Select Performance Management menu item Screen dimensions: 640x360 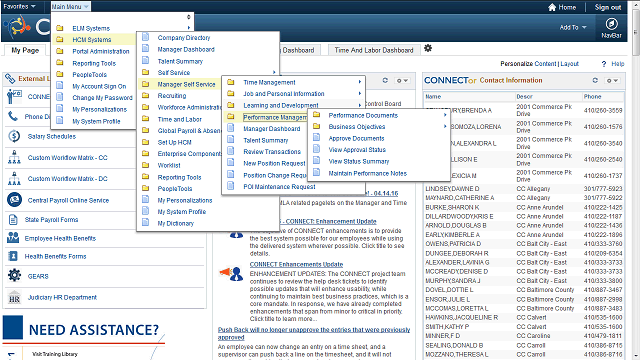point(276,117)
